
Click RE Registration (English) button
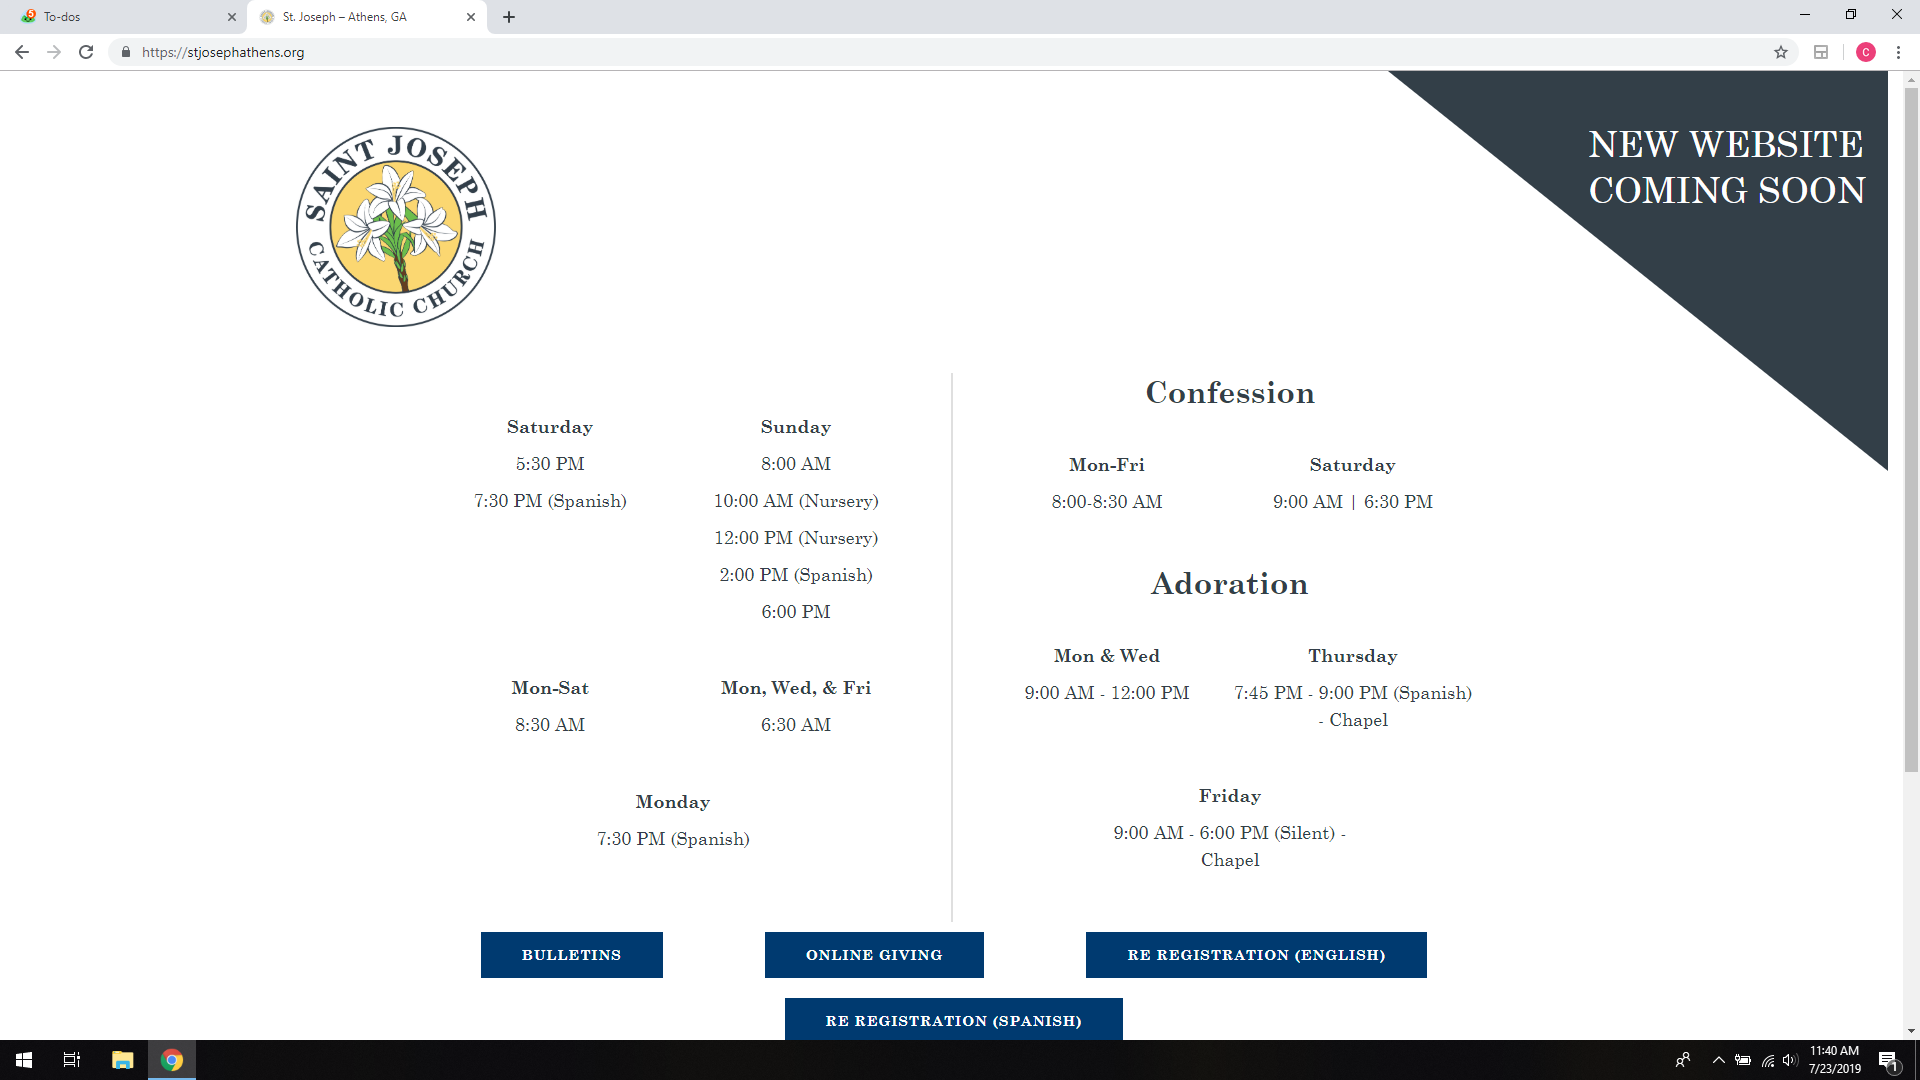coord(1256,955)
